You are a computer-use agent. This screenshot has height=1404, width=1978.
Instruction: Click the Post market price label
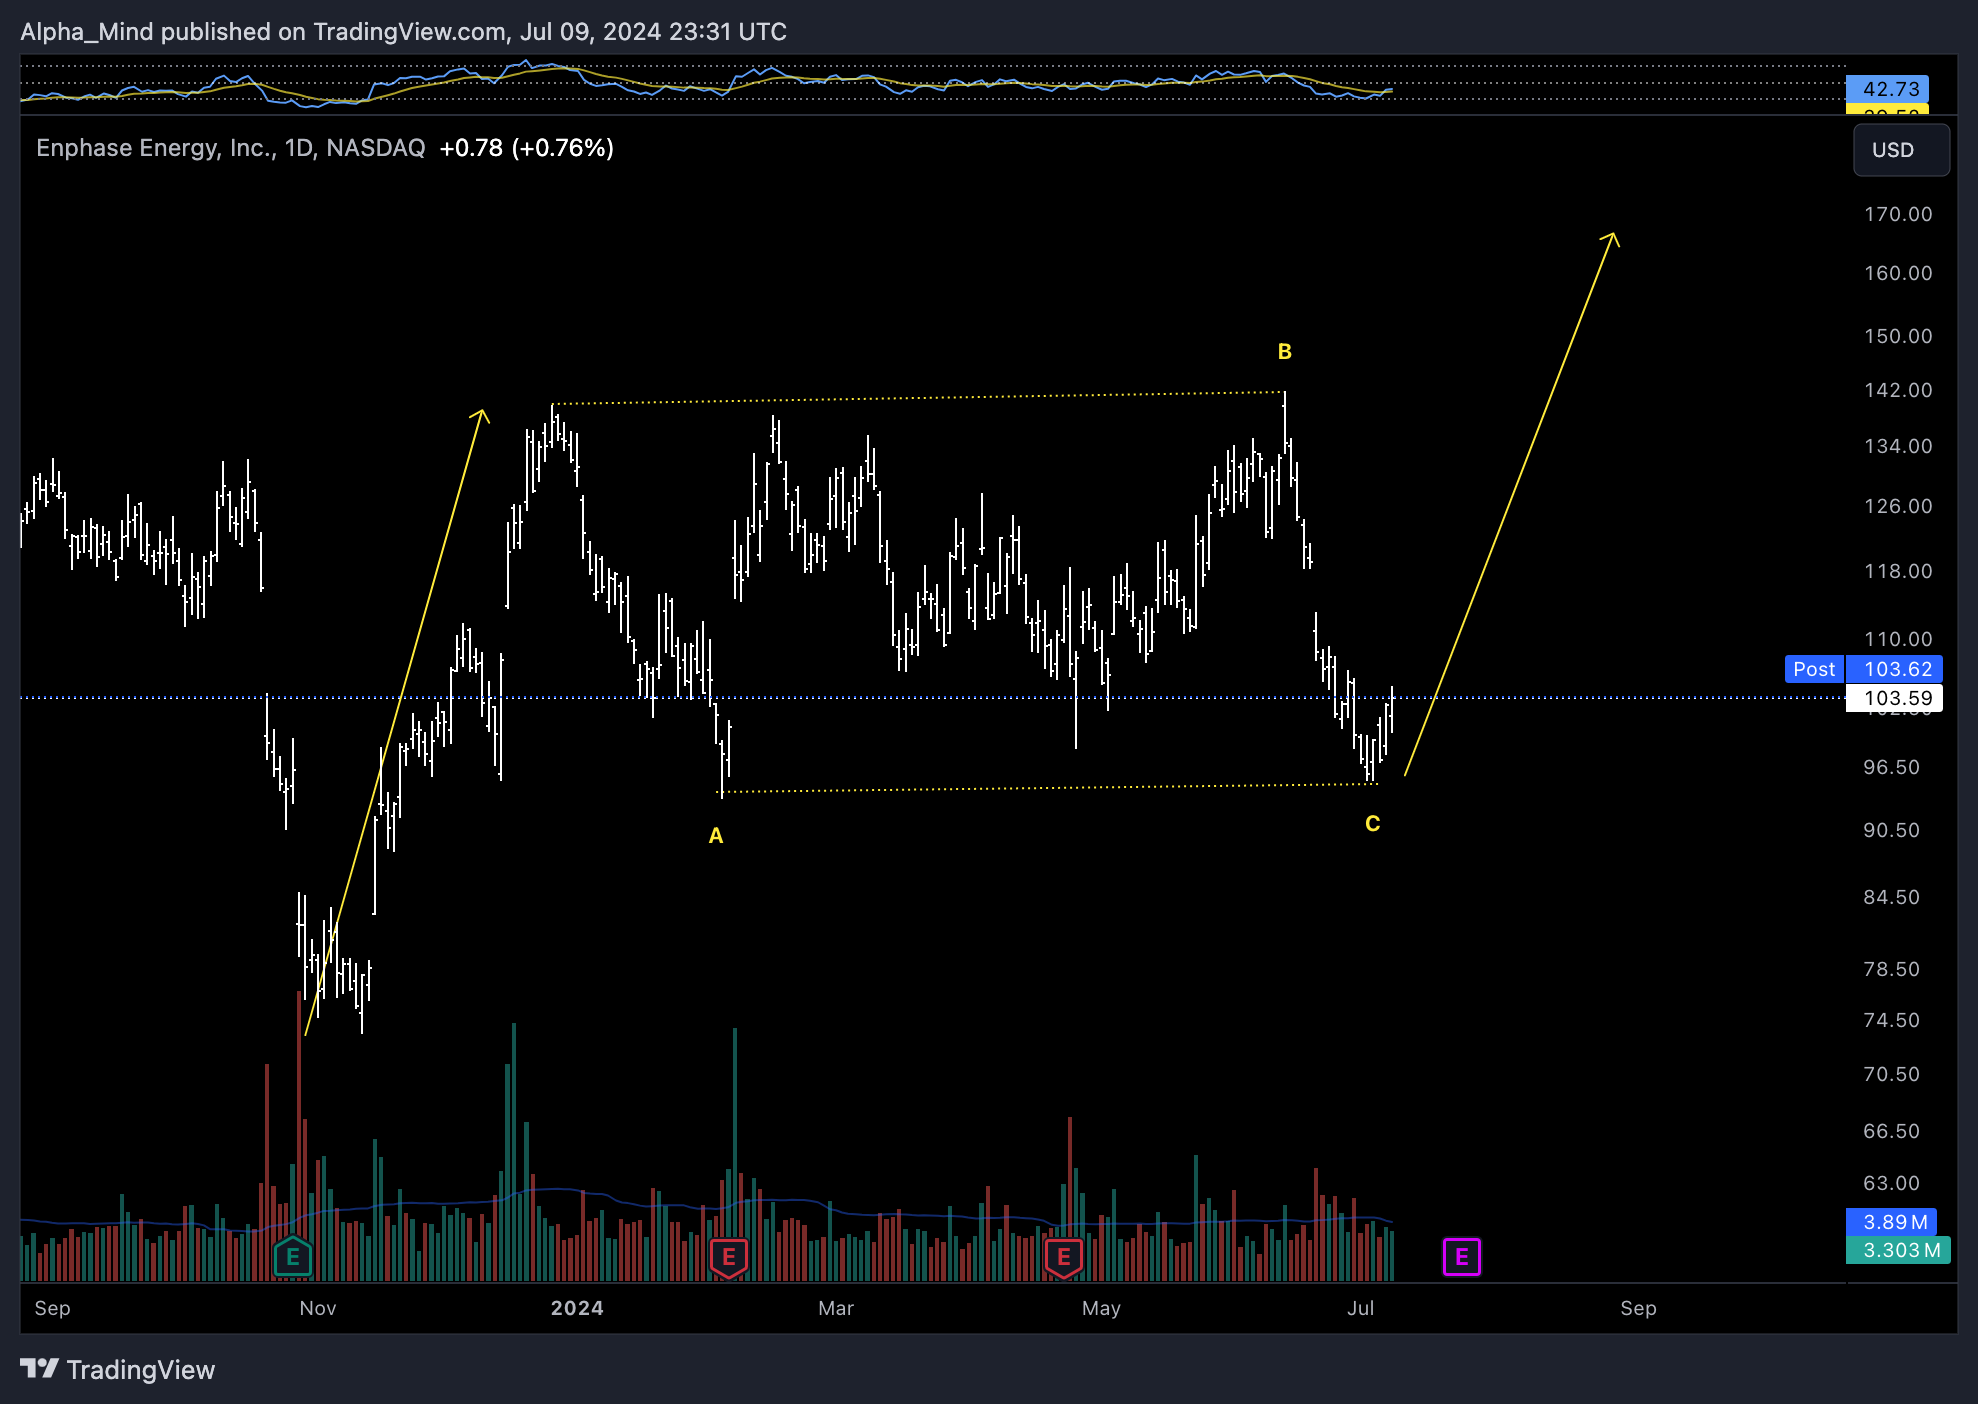pyautogui.click(x=1814, y=669)
